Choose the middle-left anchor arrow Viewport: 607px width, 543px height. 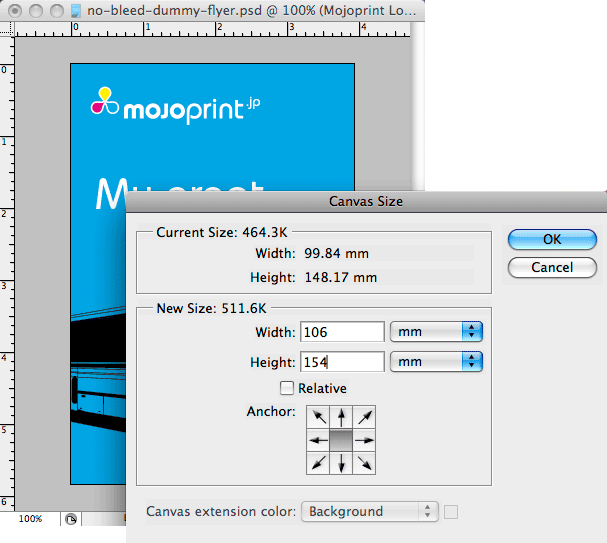click(x=319, y=440)
